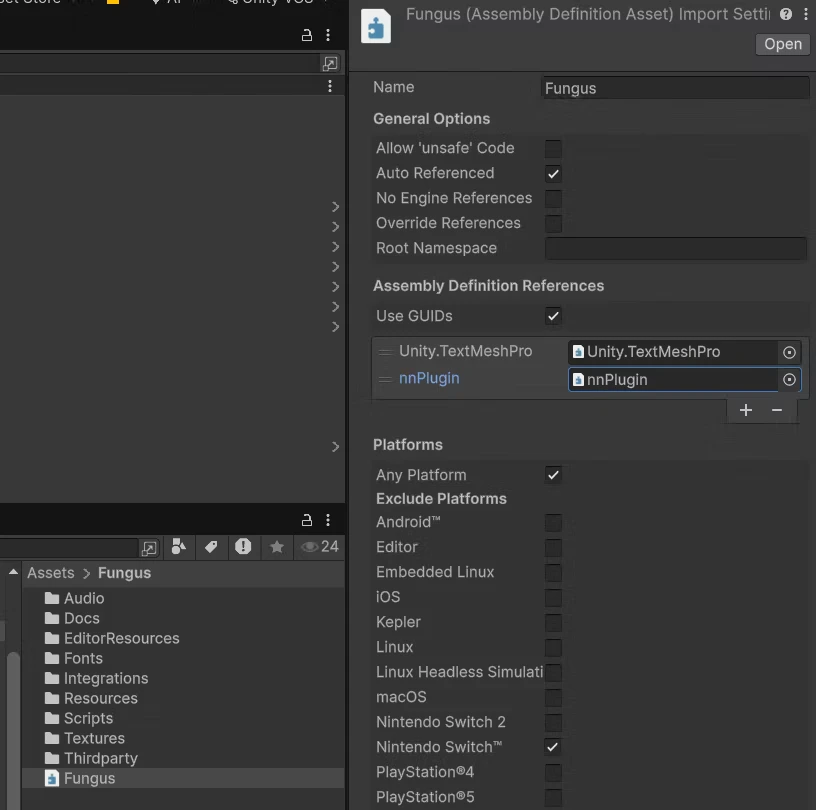Enable Allow 'unsafe' Code checkbox
The image size is (816, 810).
[553, 148]
